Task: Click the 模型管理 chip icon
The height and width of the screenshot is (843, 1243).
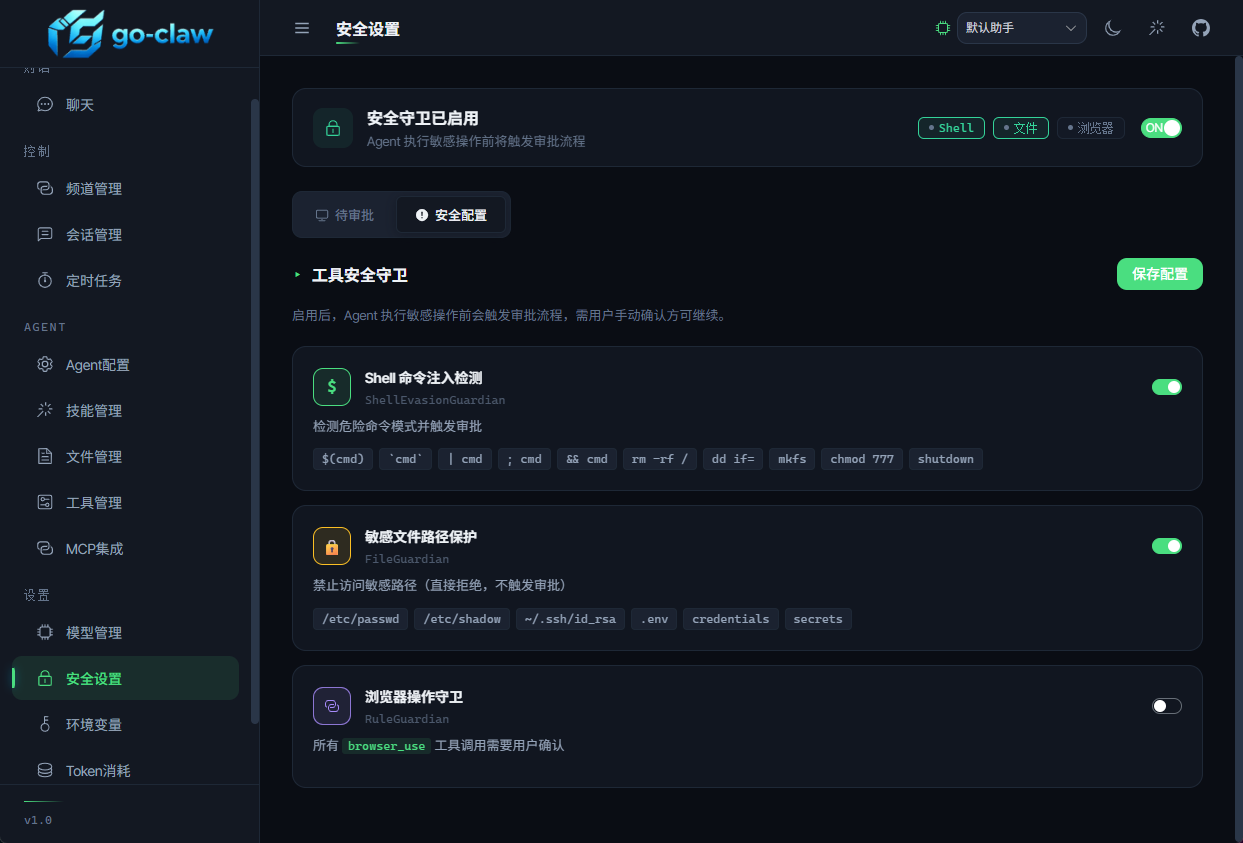Action: [45, 632]
